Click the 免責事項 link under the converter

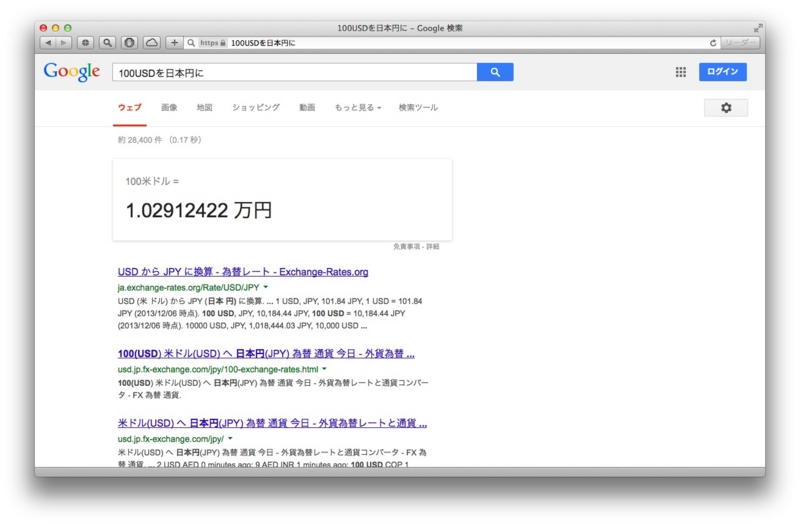point(407,246)
